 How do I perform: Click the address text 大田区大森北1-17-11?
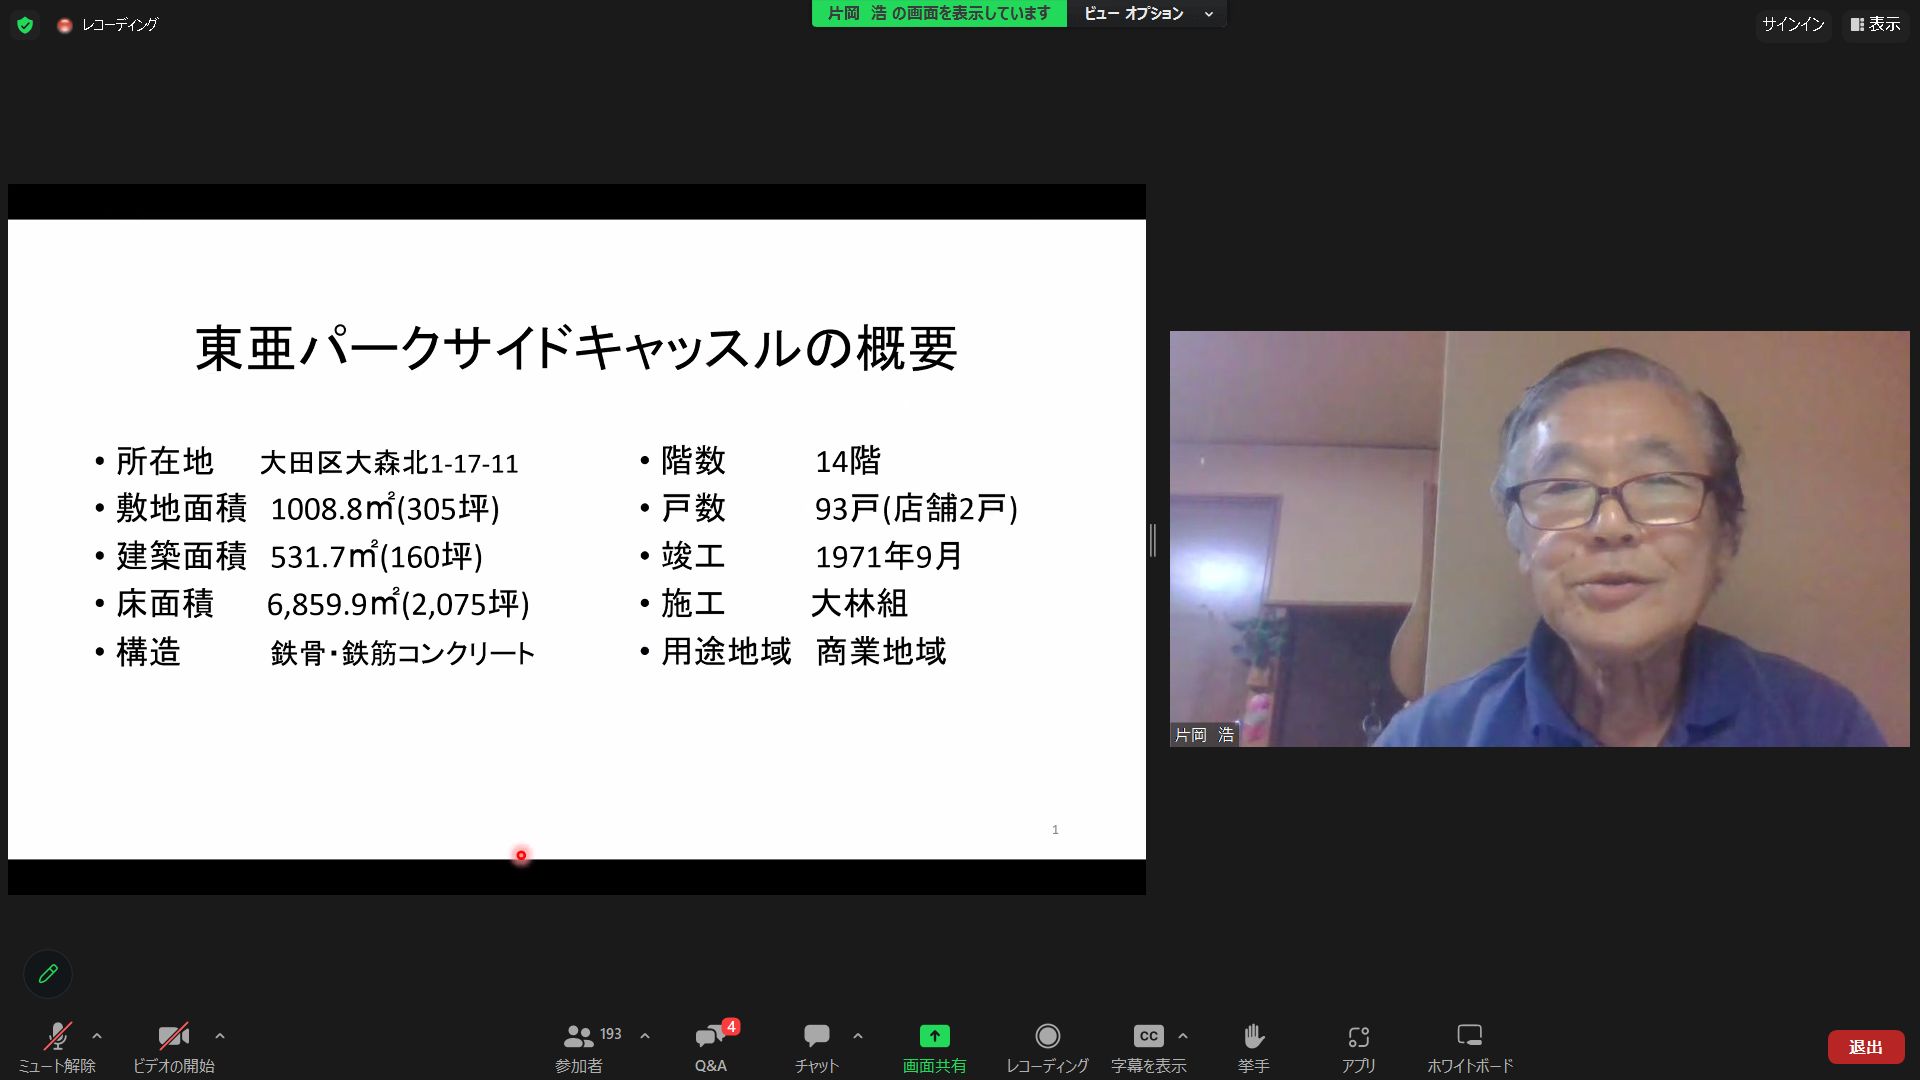click(x=389, y=463)
